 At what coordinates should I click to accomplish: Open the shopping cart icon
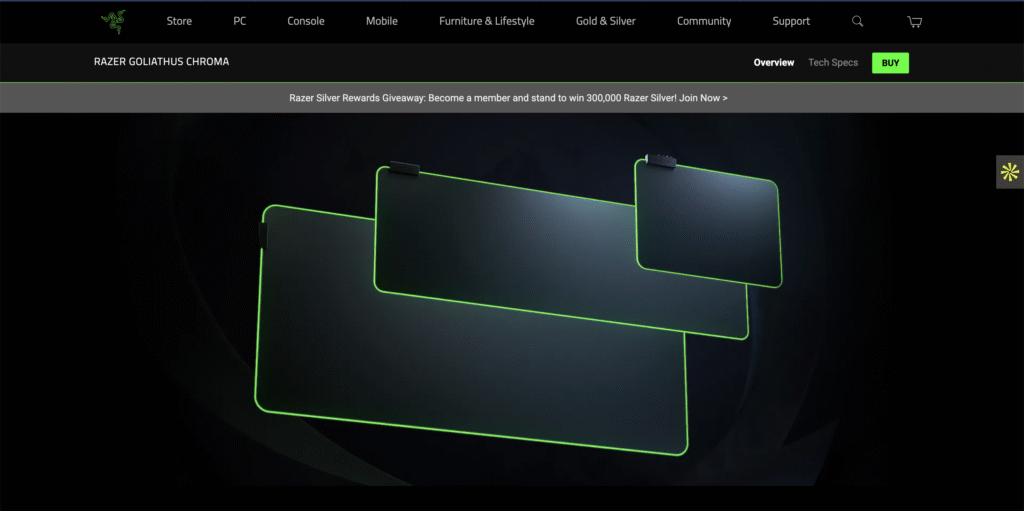tap(914, 22)
